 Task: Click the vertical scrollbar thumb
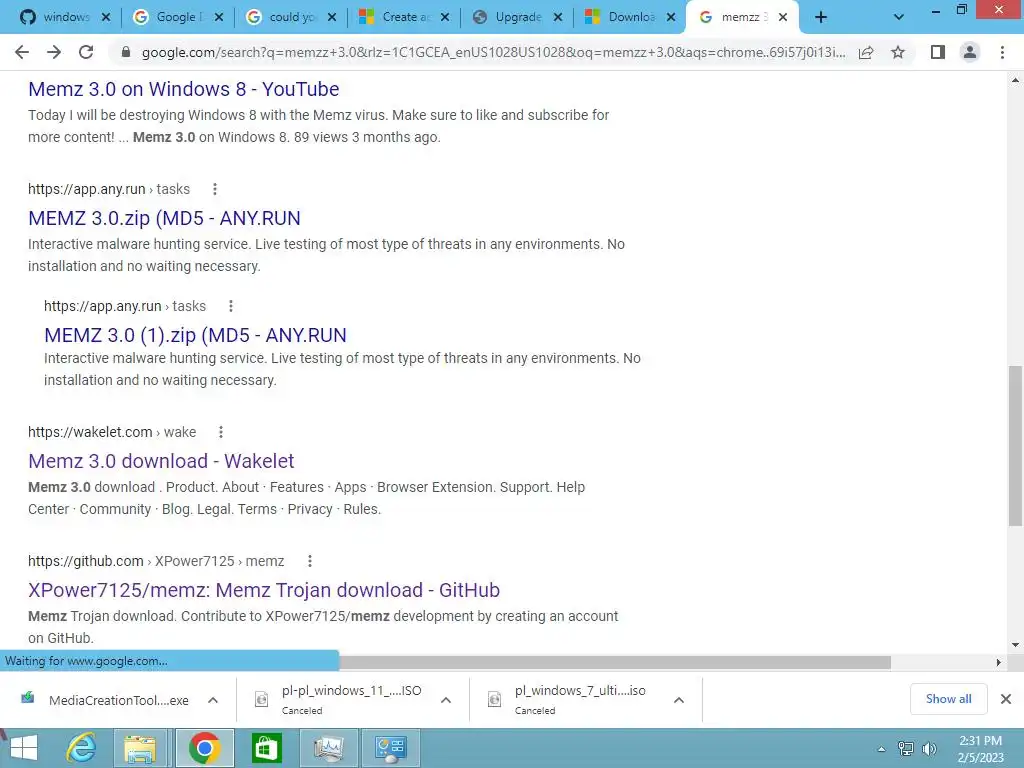tap(1015, 445)
